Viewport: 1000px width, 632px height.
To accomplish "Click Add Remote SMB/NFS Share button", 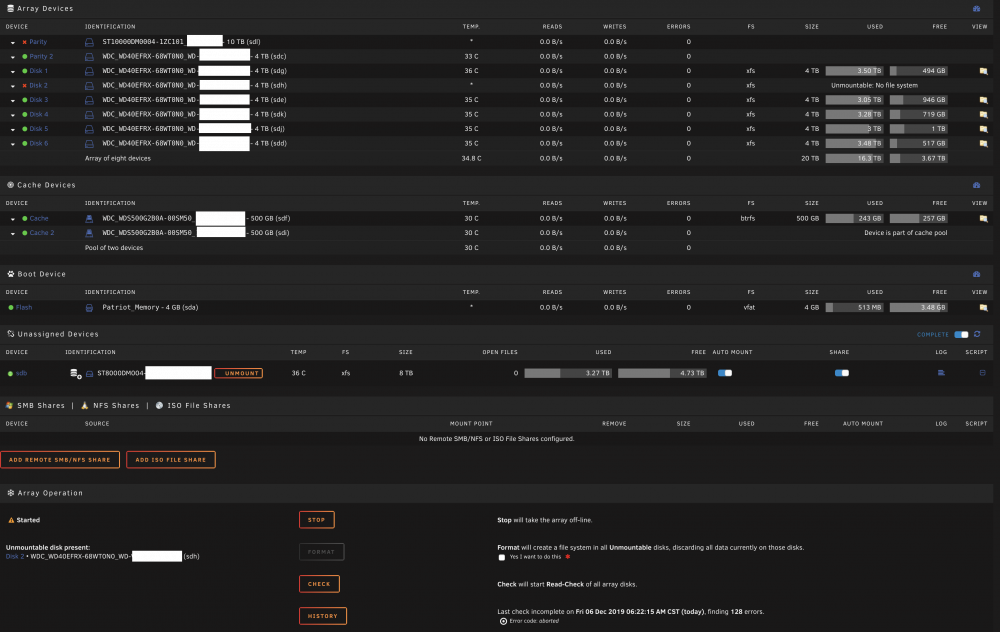I will (x=60, y=460).
